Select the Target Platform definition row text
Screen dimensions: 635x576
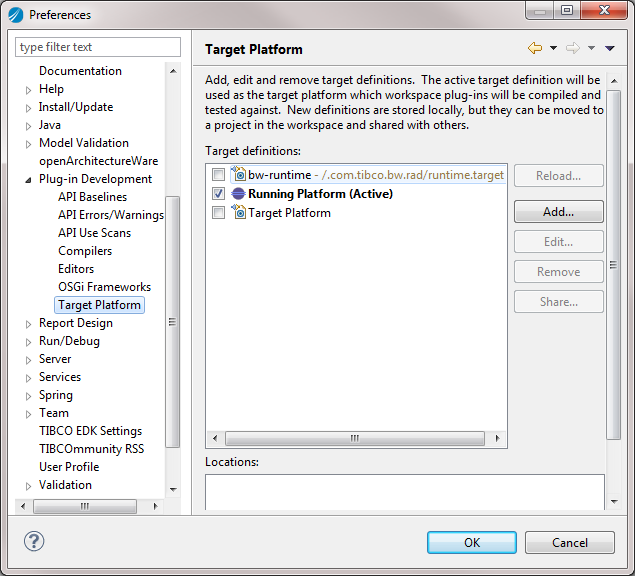(x=289, y=213)
